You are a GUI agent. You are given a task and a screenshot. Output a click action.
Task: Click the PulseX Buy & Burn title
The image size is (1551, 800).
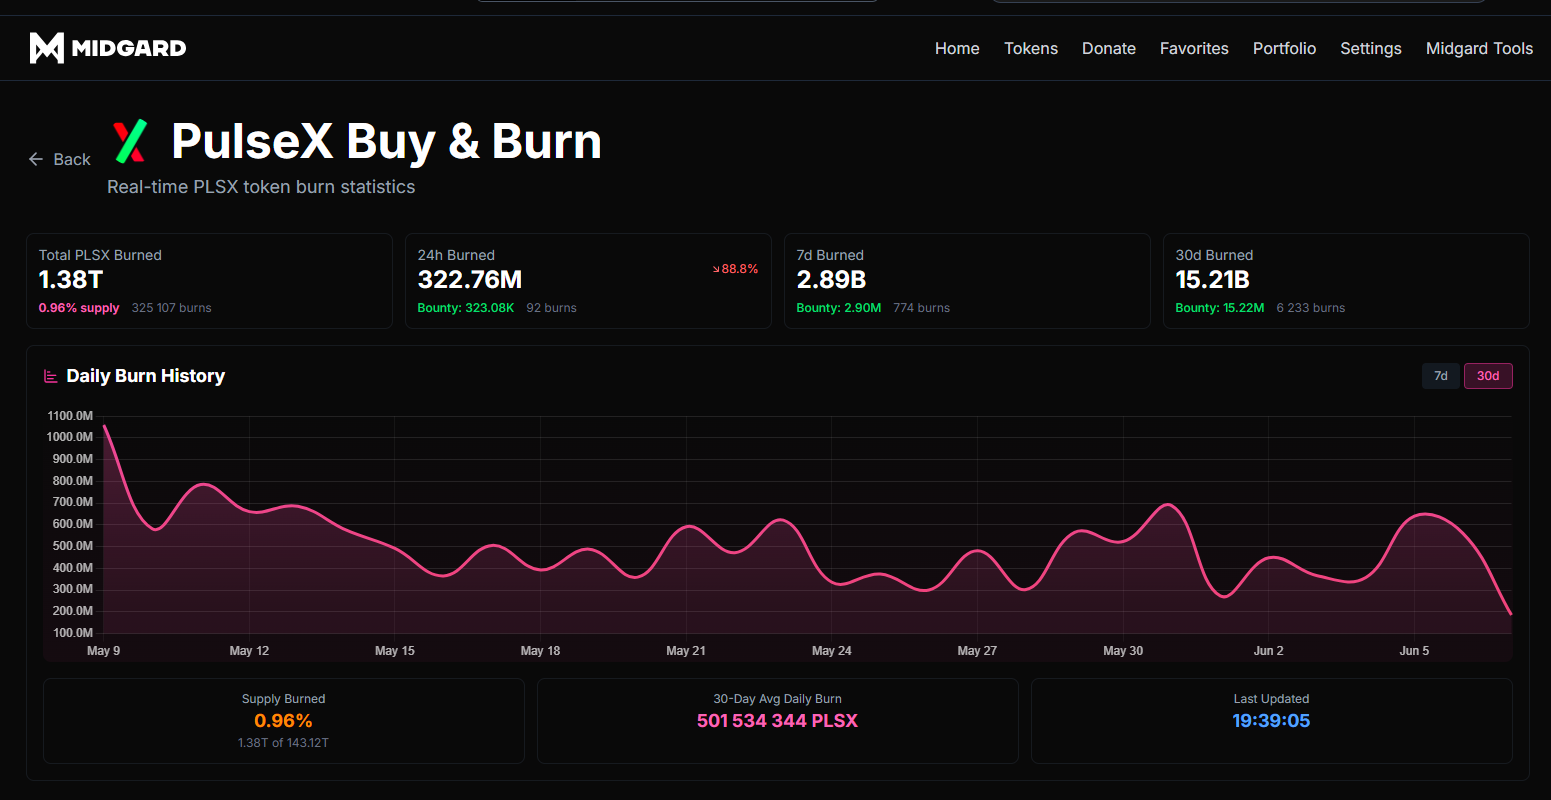click(386, 141)
